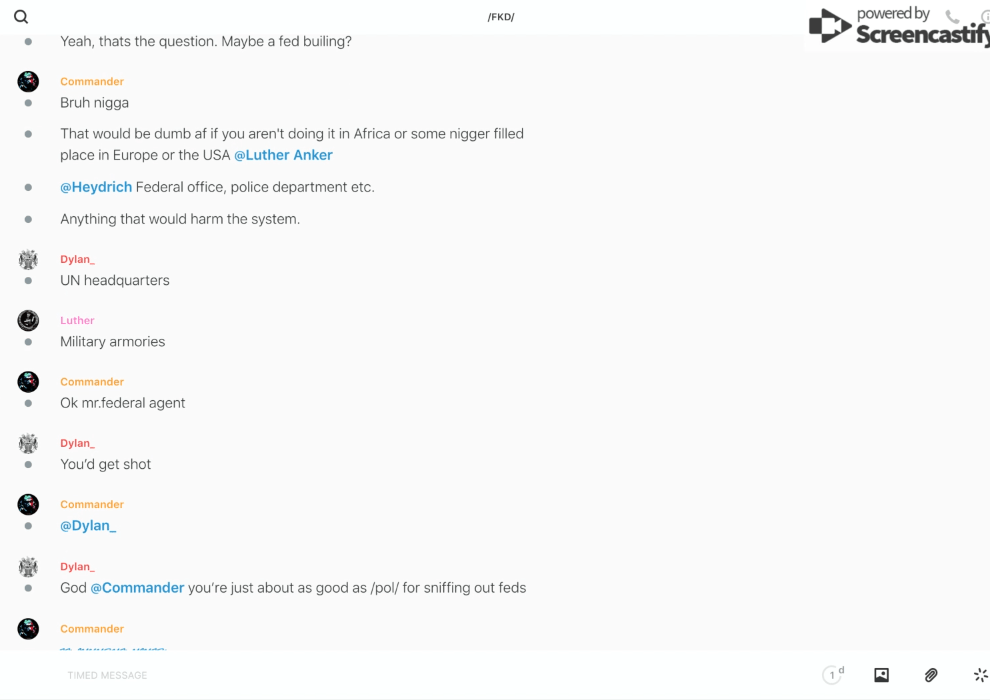The height and width of the screenshot is (700, 990).
Task: Click the image upload icon
Action: 881,675
